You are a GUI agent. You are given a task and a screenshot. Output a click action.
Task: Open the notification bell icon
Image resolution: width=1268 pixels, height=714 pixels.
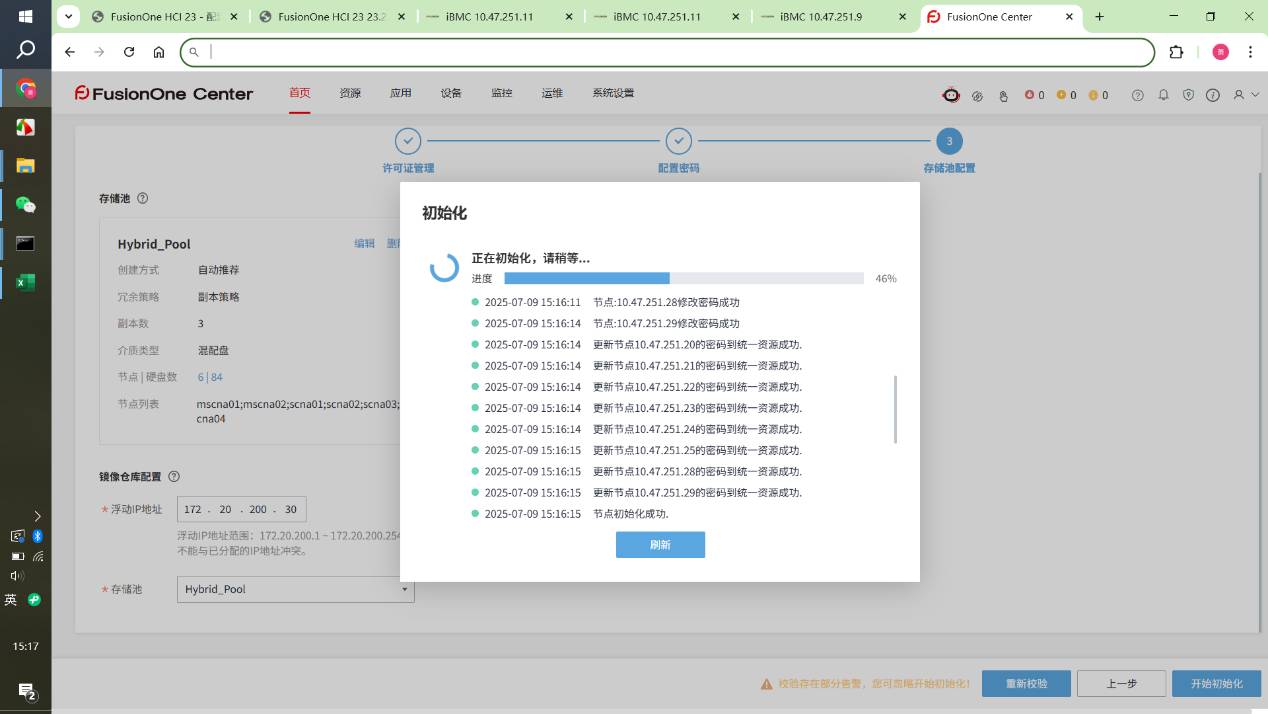coord(1163,95)
